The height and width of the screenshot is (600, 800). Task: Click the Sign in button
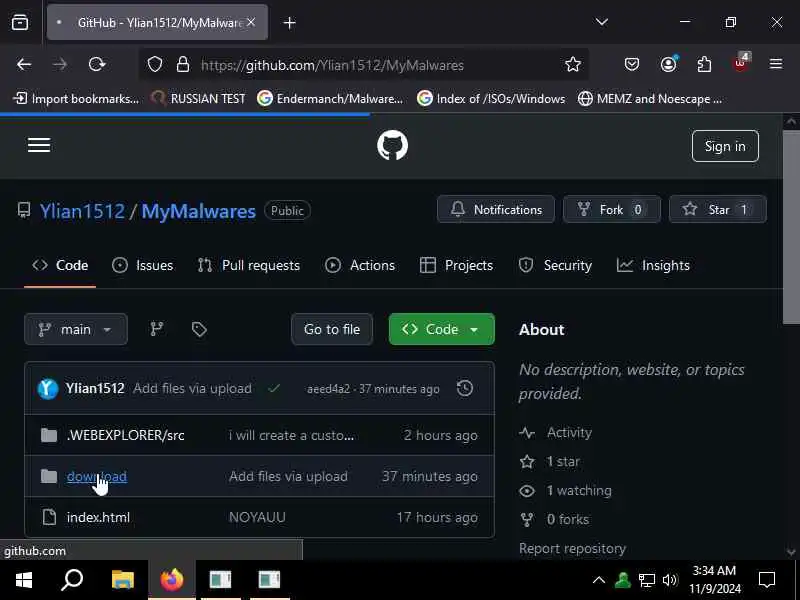pyautogui.click(x=725, y=146)
